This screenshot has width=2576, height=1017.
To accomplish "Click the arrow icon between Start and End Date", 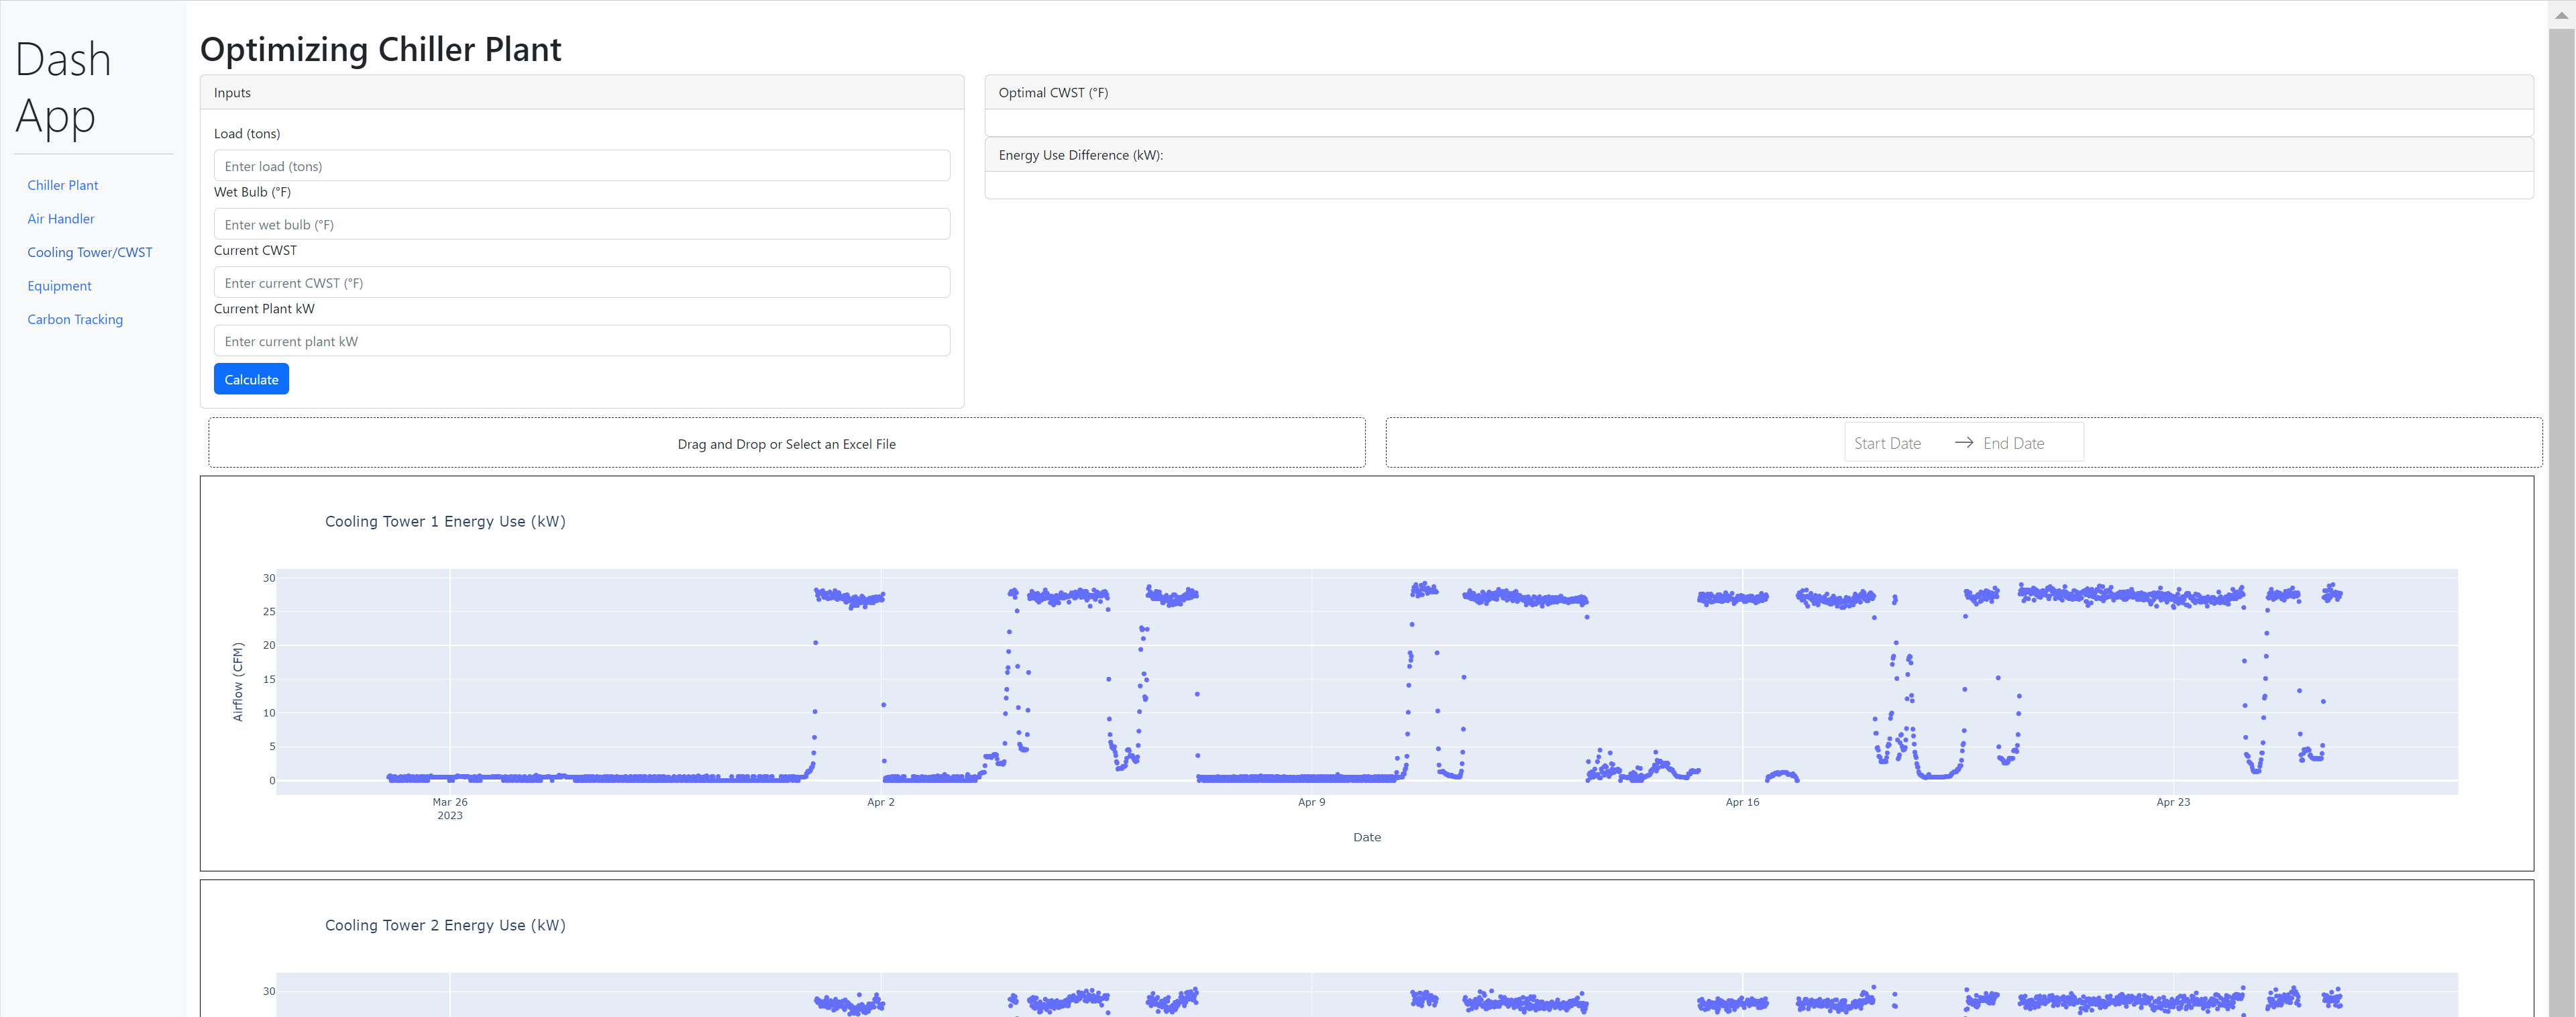I will tap(1963, 442).
